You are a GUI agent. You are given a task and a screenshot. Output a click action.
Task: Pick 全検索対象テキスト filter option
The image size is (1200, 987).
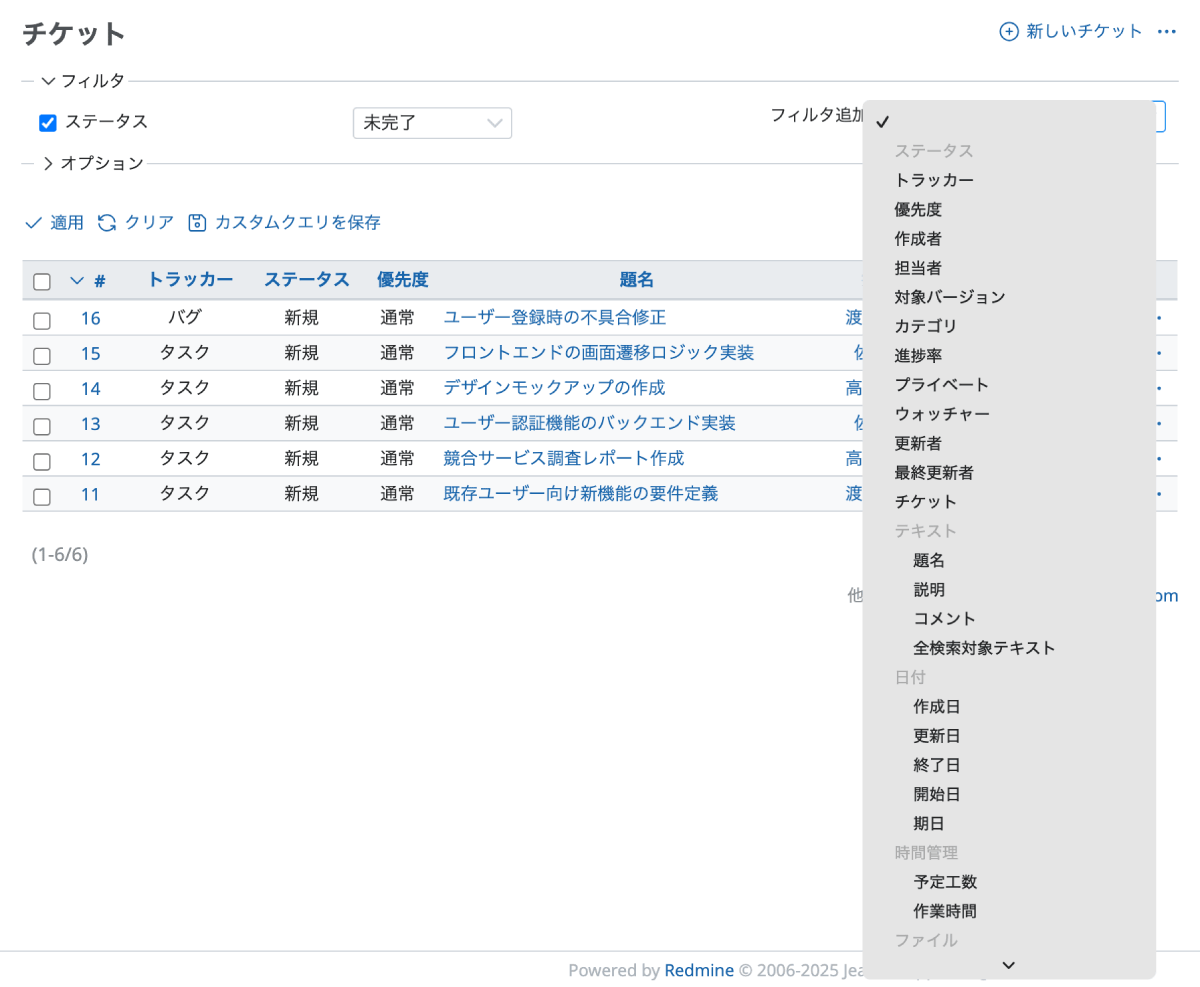984,648
